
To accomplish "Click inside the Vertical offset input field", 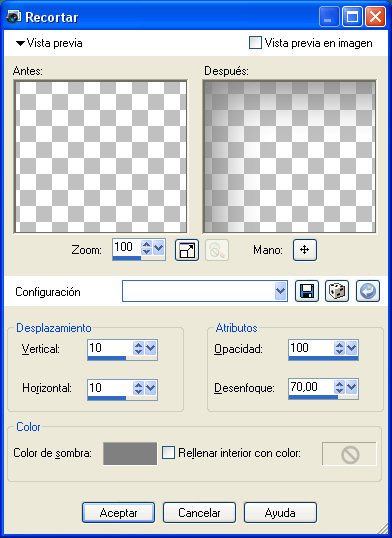I will coord(110,348).
